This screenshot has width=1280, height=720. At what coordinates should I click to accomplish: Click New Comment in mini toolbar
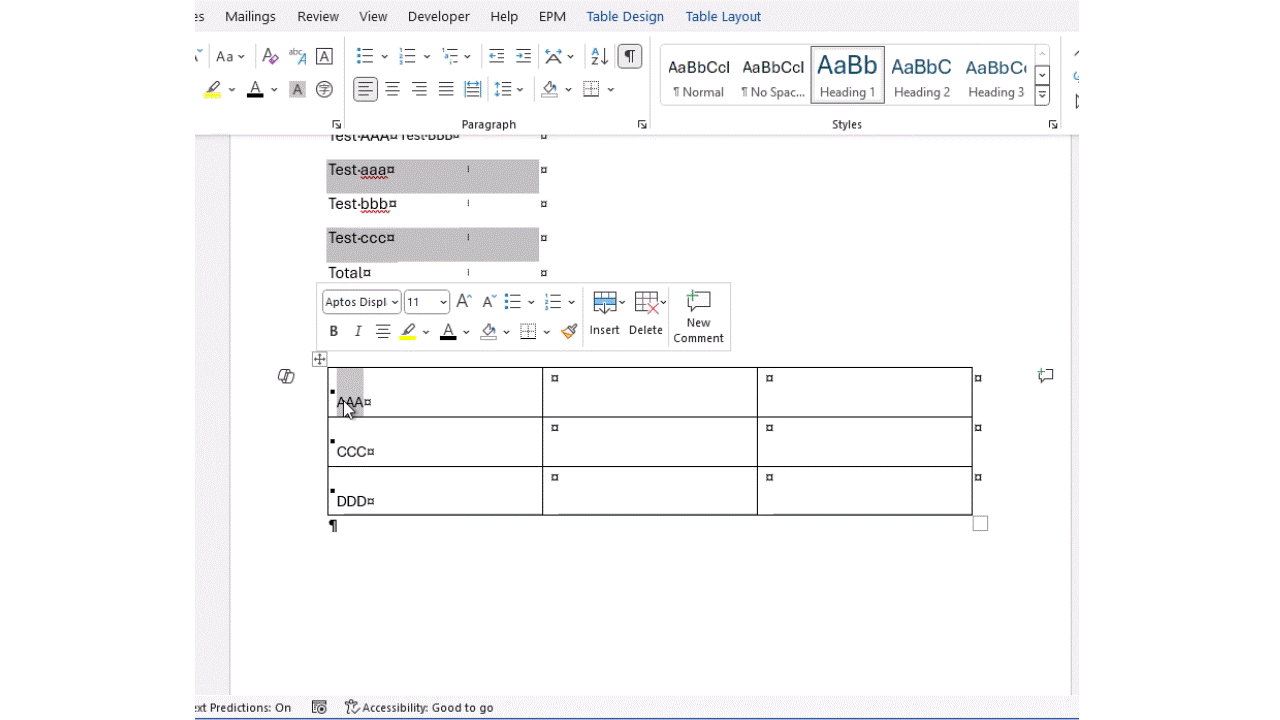coord(698,317)
